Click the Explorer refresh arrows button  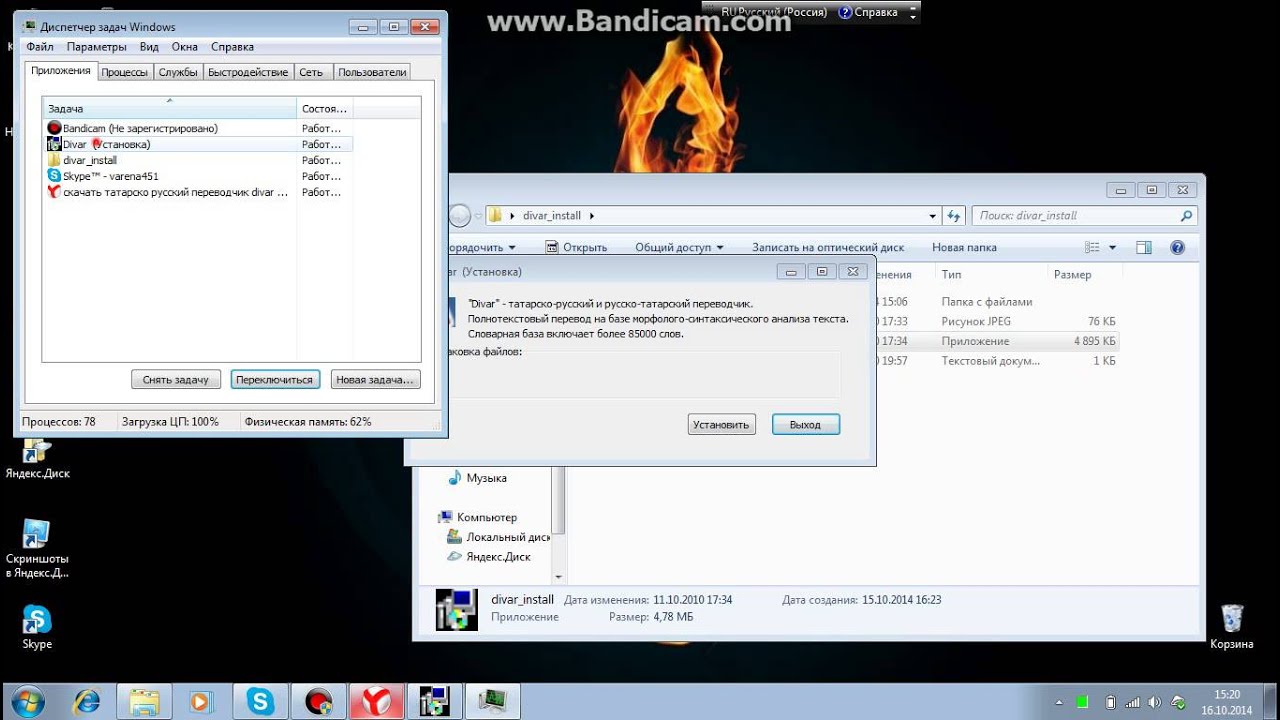pos(954,215)
